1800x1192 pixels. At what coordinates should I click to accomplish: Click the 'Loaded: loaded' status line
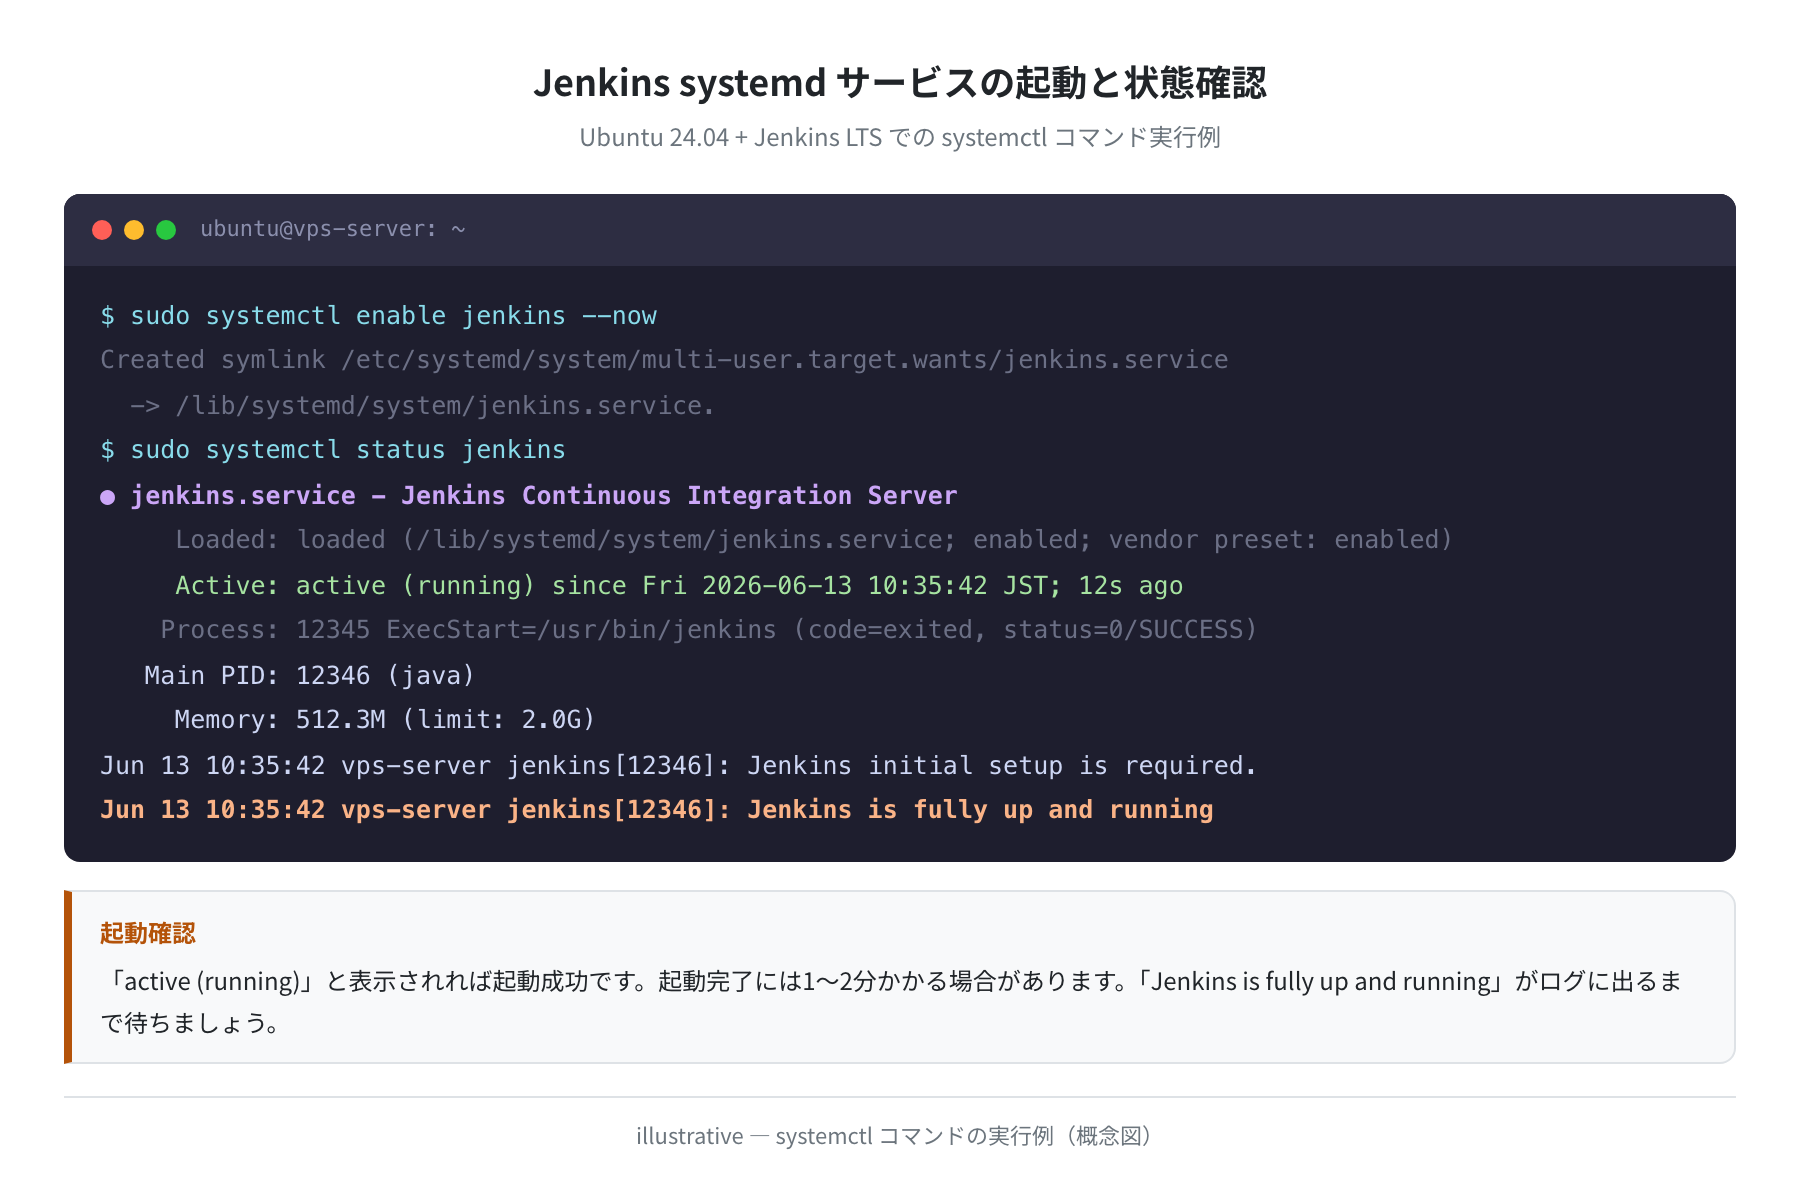(814, 540)
